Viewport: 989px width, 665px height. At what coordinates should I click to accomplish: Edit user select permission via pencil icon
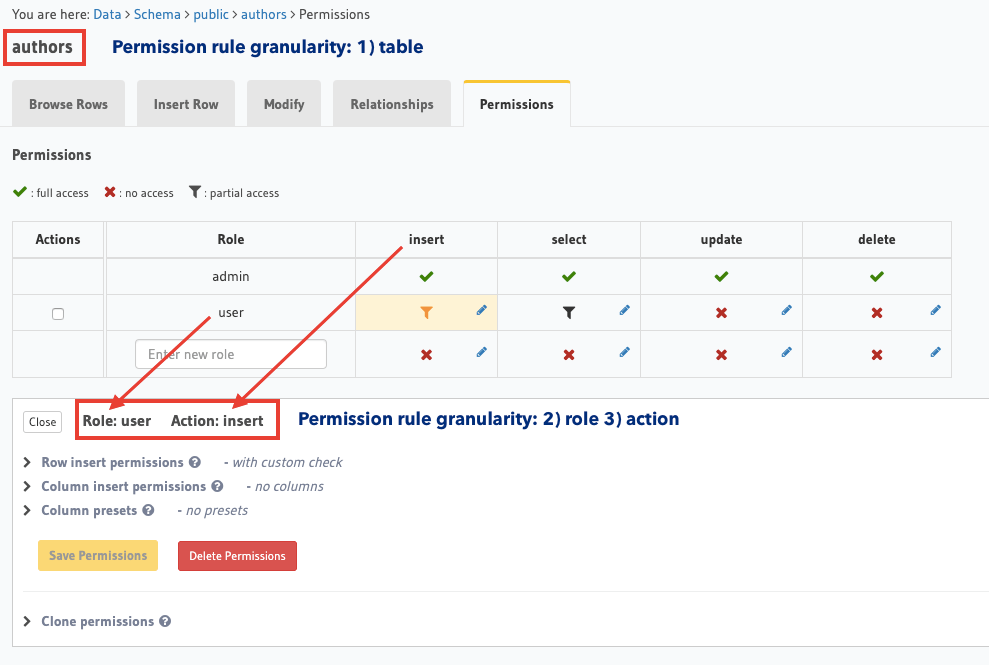(625, 311)
